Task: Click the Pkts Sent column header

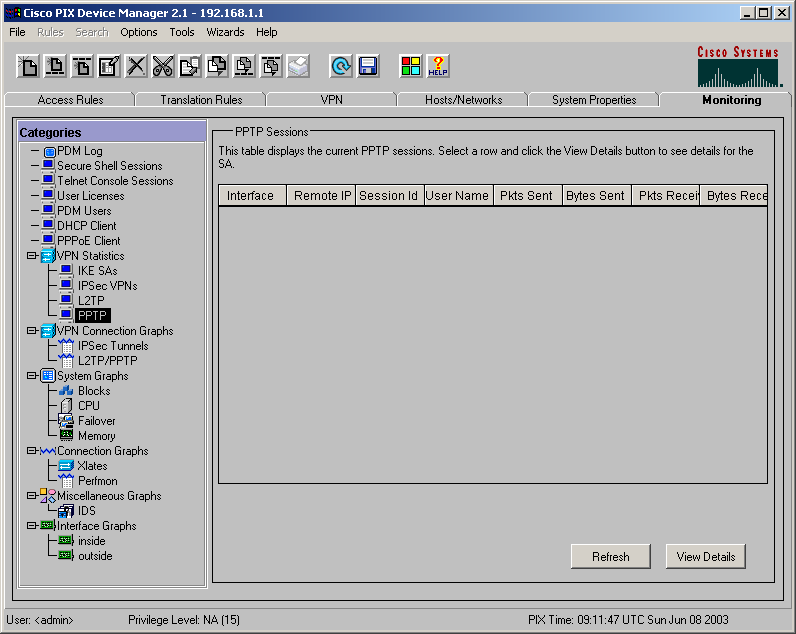Action: point(528,196)
